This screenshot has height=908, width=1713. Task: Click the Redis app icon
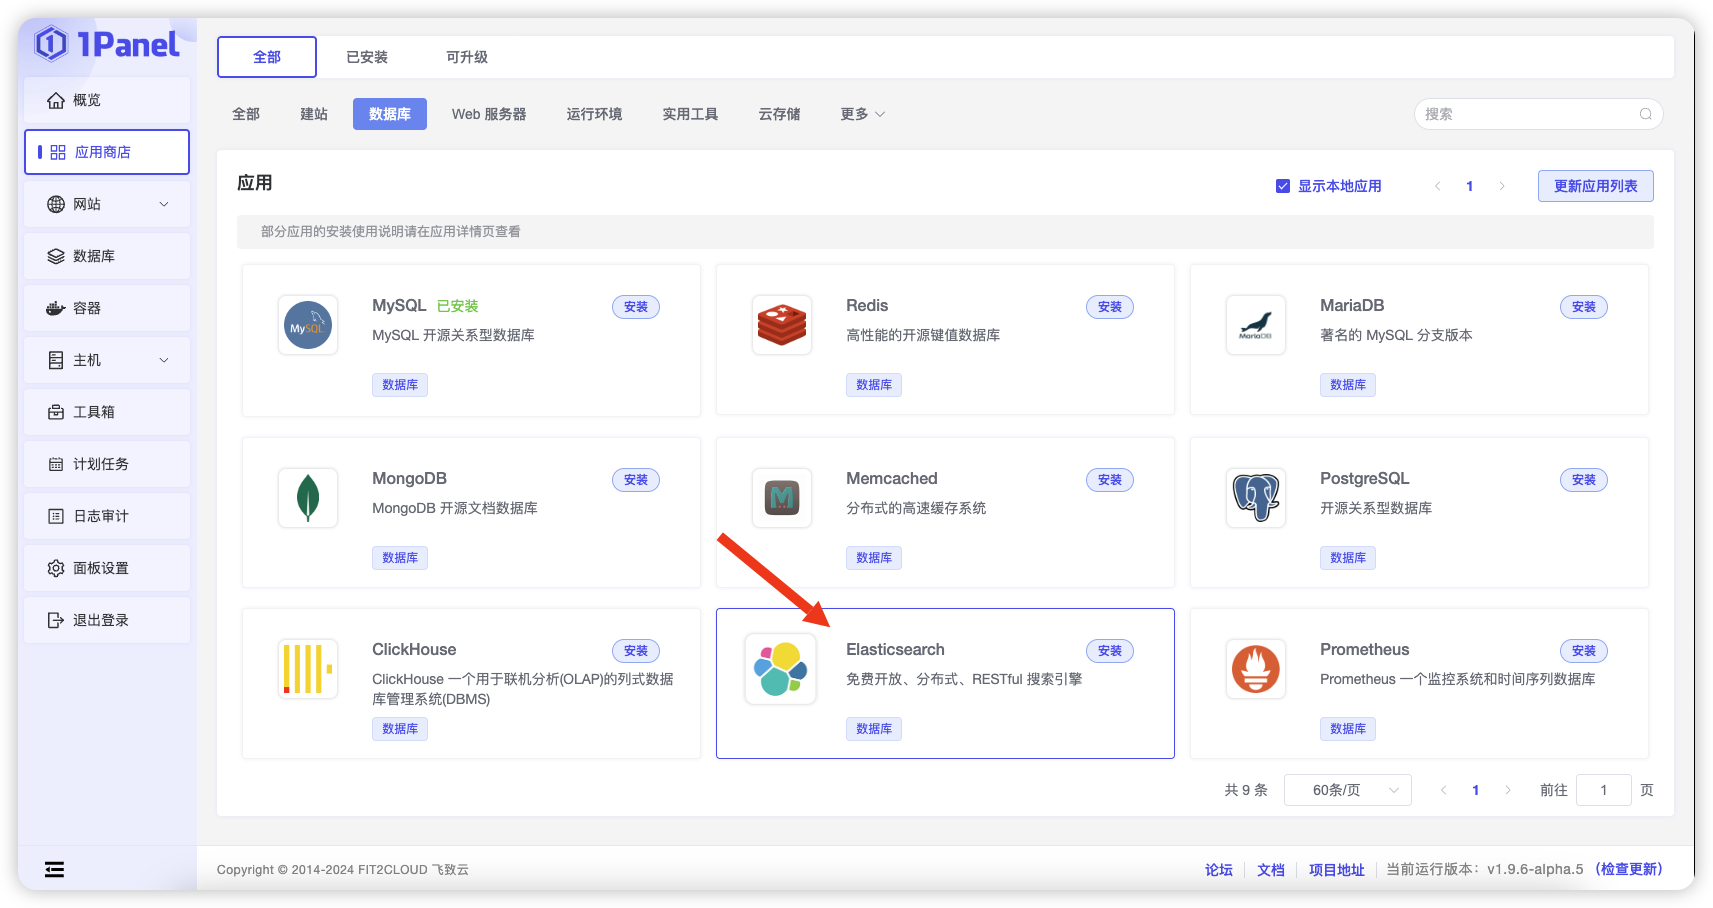pyautogui.click(x=782, y=325)
